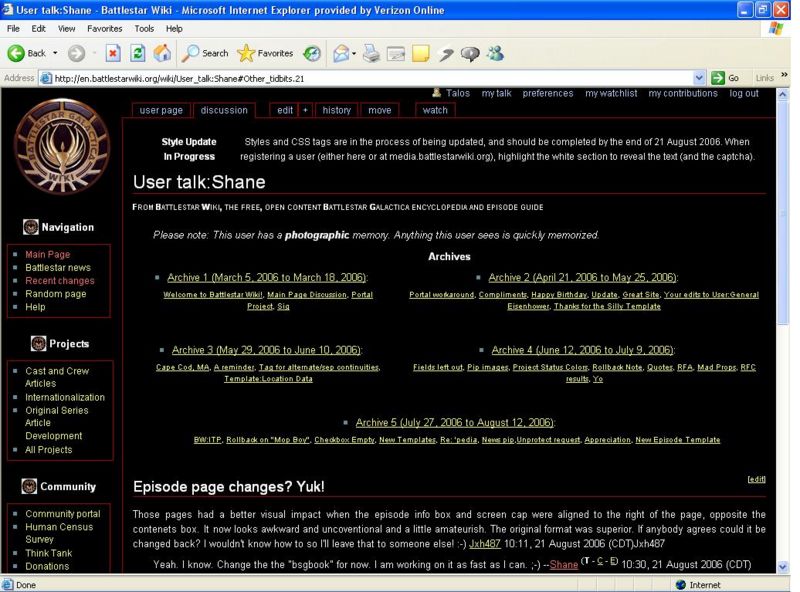Switch to the history tab of the wiki page
Screen dimensions: 800x592
pos(336,110)
